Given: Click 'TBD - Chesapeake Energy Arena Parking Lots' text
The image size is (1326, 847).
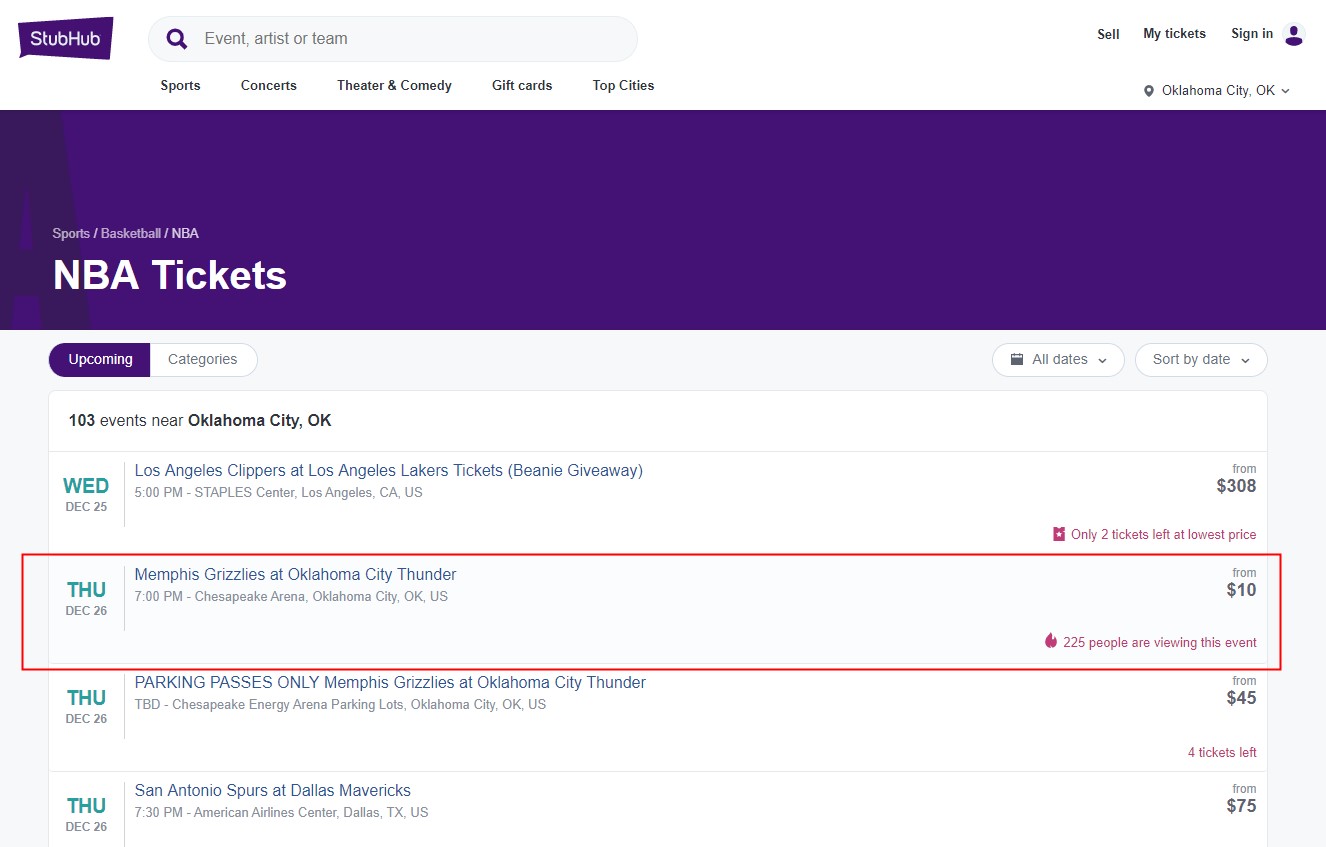Looking at the screenshot, I should pyautogui.click(x=341, y=705).
